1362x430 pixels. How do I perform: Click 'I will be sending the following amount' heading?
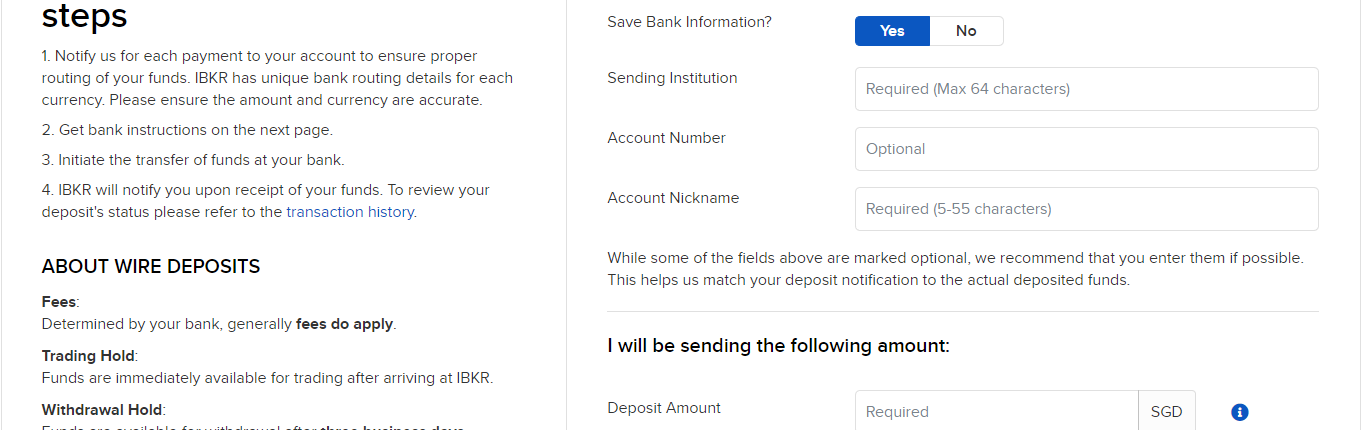[x=778, y=346]
